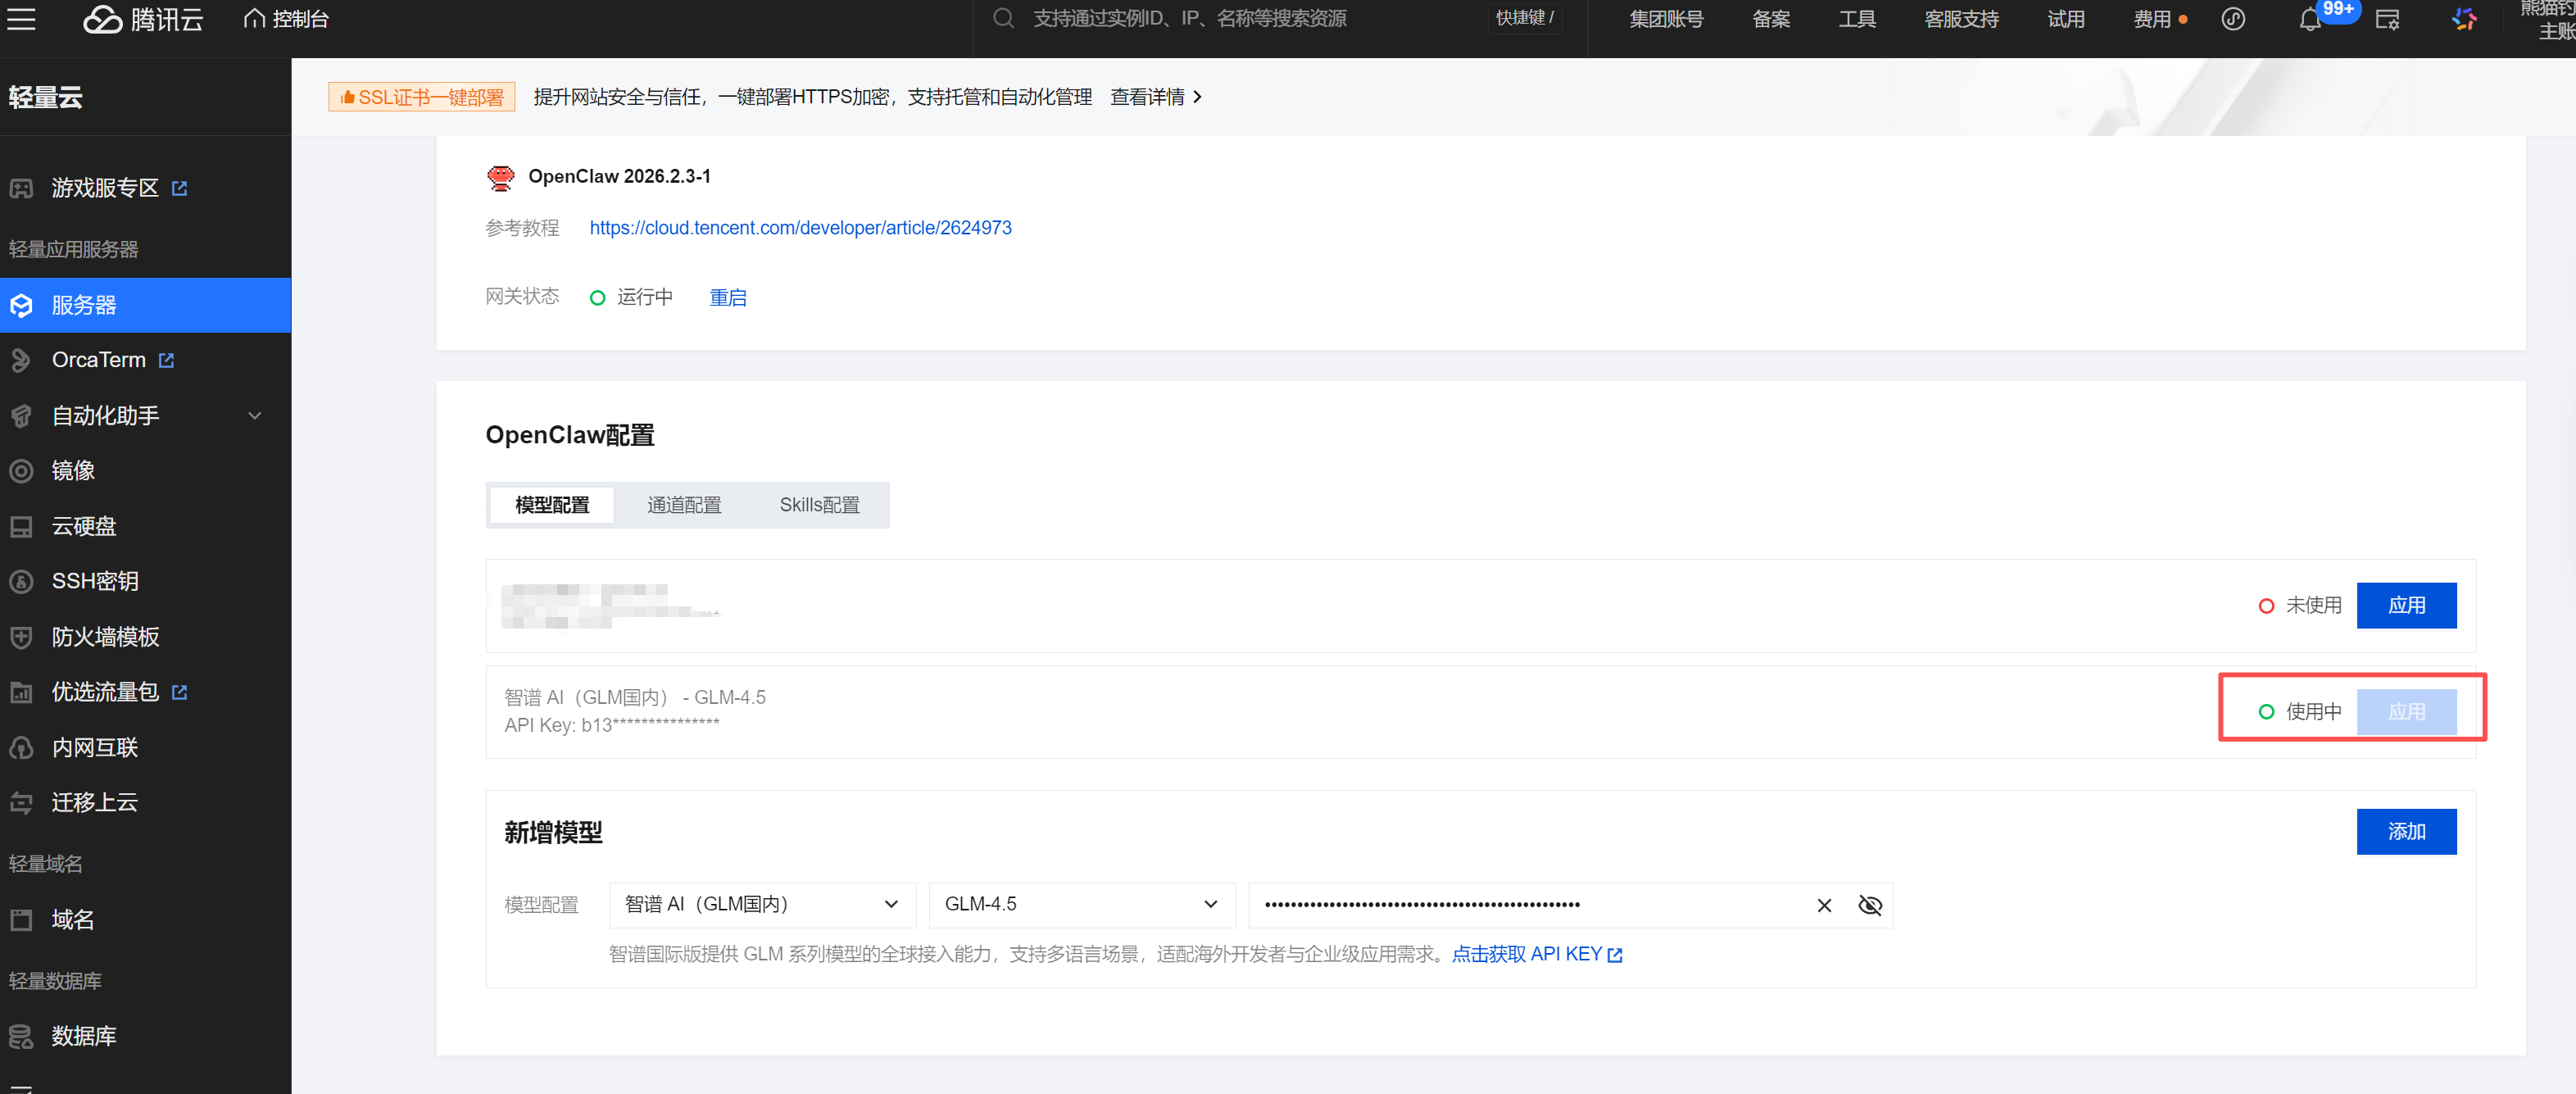Select 服务器 in sidebar
Image resolution: width=2576 pixels, height=1094 pixels.
145,305
